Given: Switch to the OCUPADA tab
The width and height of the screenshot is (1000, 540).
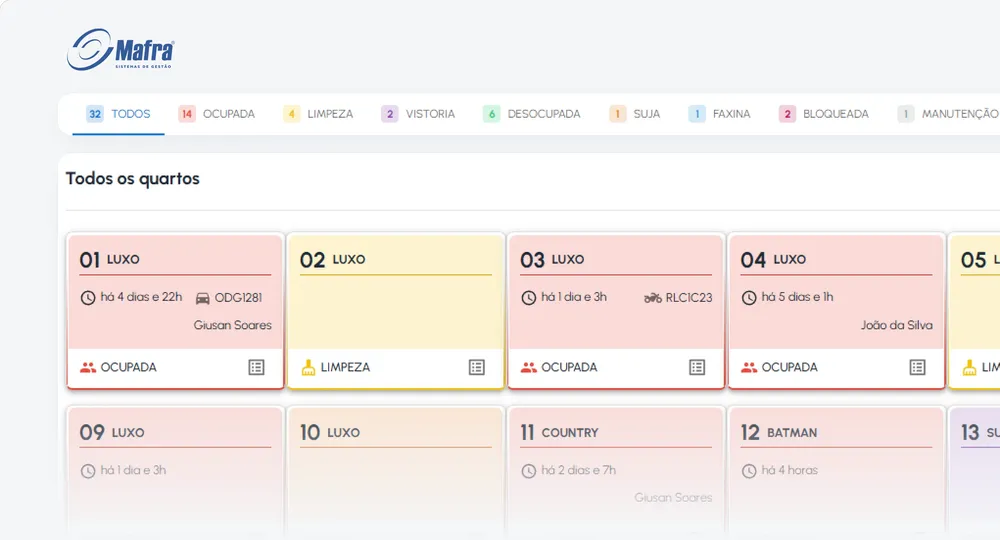Looking at the screenshot, I should coord(217,114).
